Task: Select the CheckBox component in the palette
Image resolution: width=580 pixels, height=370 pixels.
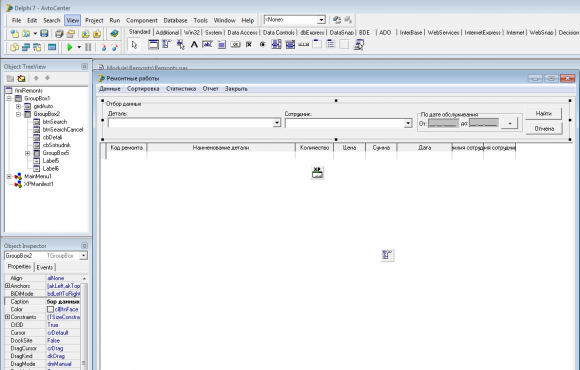Action: click(x=249, y=45)
